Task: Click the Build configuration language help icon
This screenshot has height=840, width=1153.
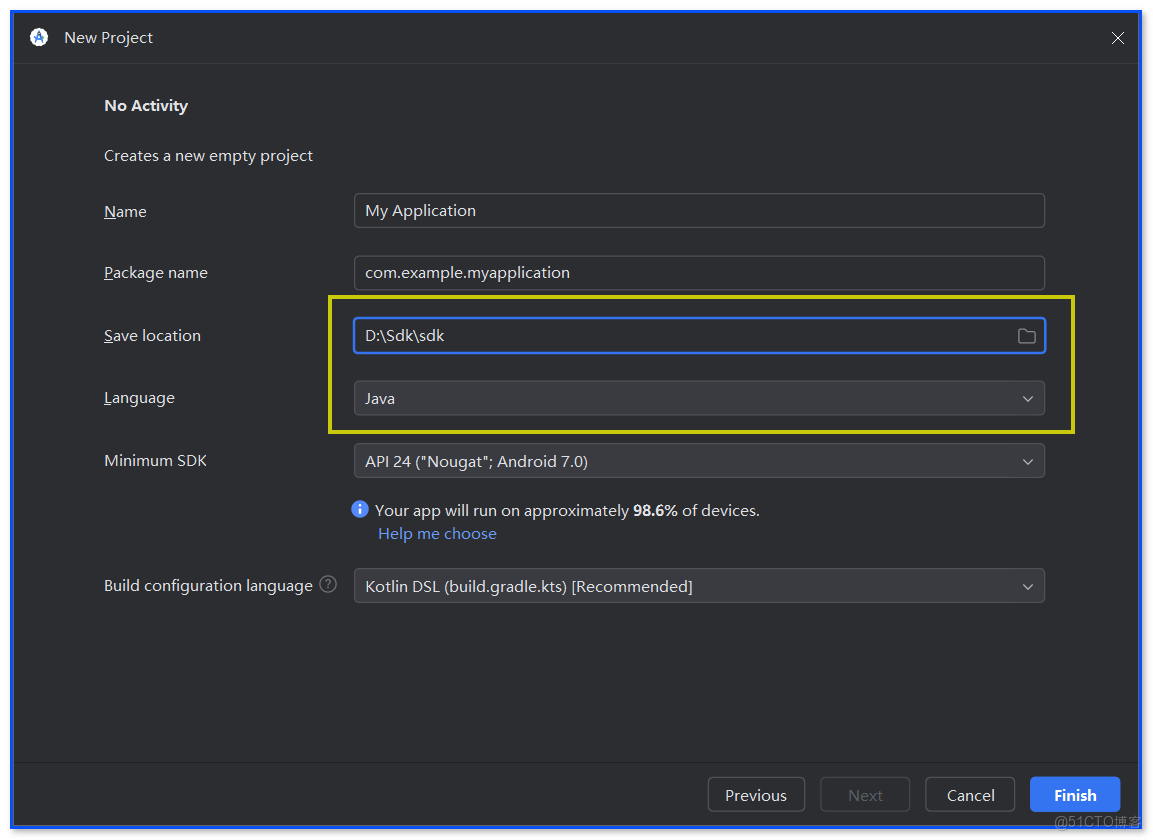Action: [x=328, y=584]
